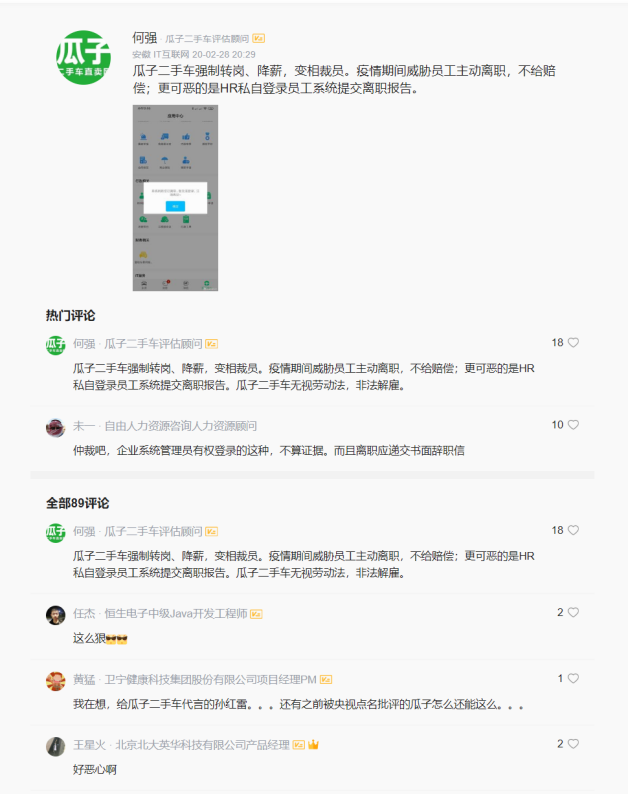This screenshot has height=794, width=628.
Task: Open the large Guazi logo avatar
Action: point(84,57)
